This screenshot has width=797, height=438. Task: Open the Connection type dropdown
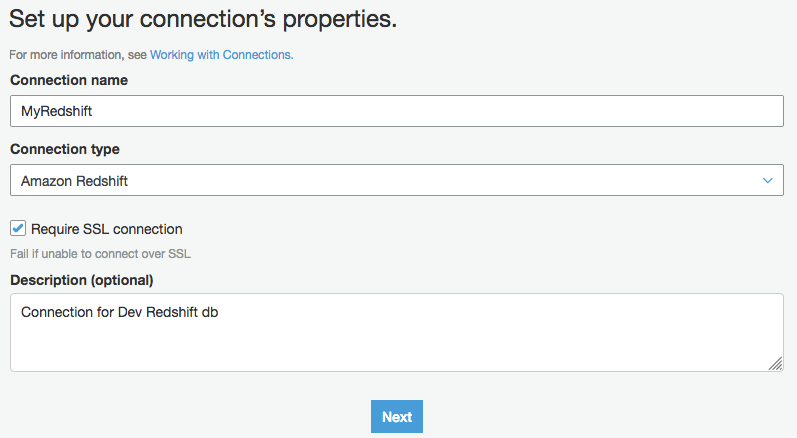(396, 181)
